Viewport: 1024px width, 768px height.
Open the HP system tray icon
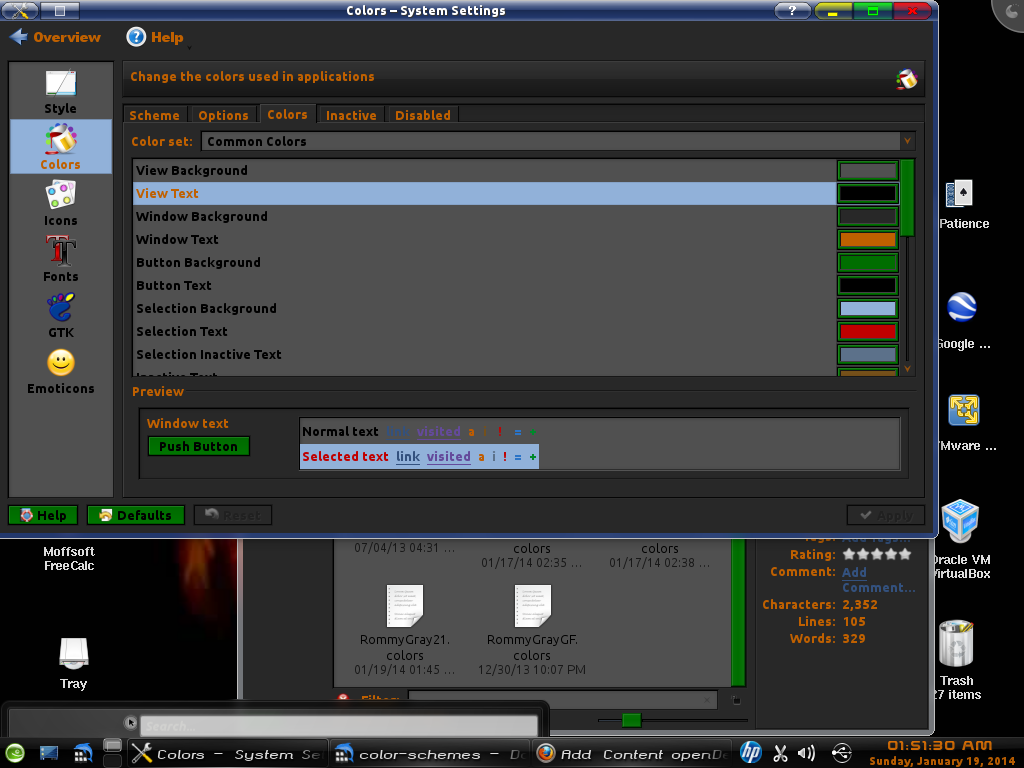click(750, 753)
